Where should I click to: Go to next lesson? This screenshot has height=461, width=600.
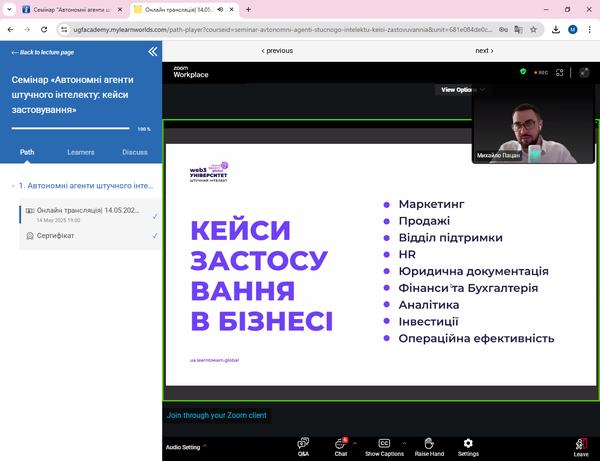pyautogui.click(x=484, y=51)
